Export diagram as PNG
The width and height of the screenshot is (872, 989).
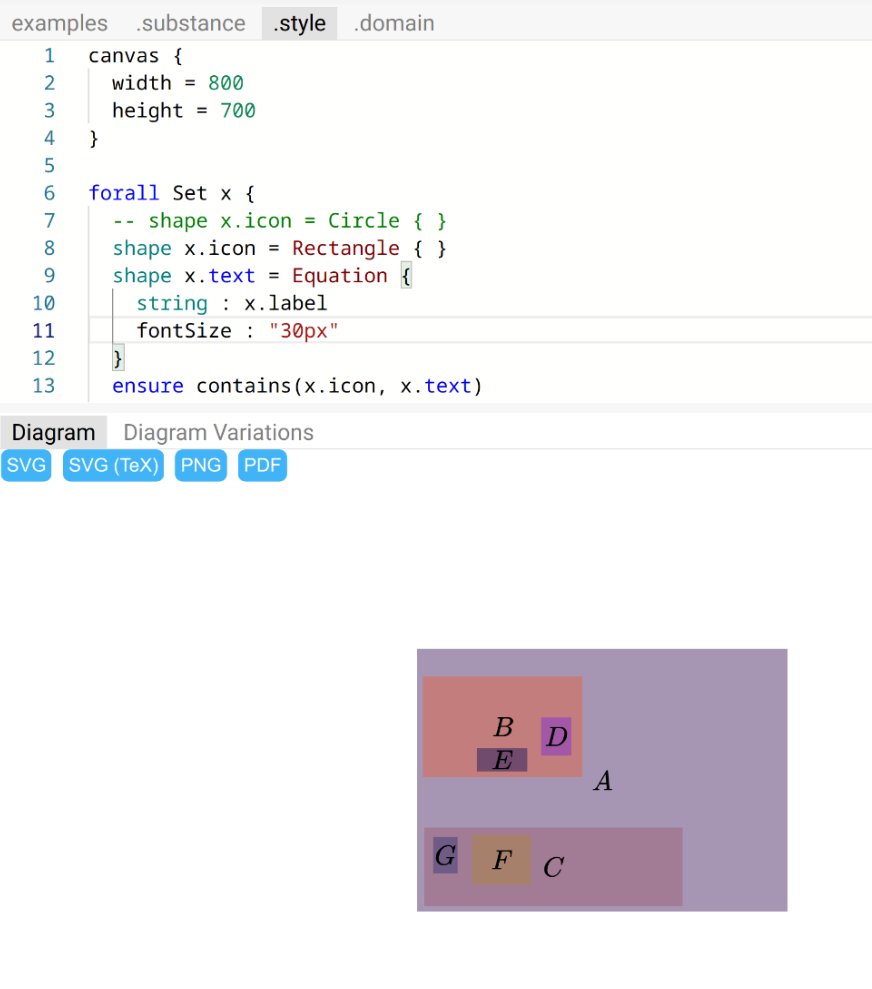pyautogui.click(x=201, y=465)
